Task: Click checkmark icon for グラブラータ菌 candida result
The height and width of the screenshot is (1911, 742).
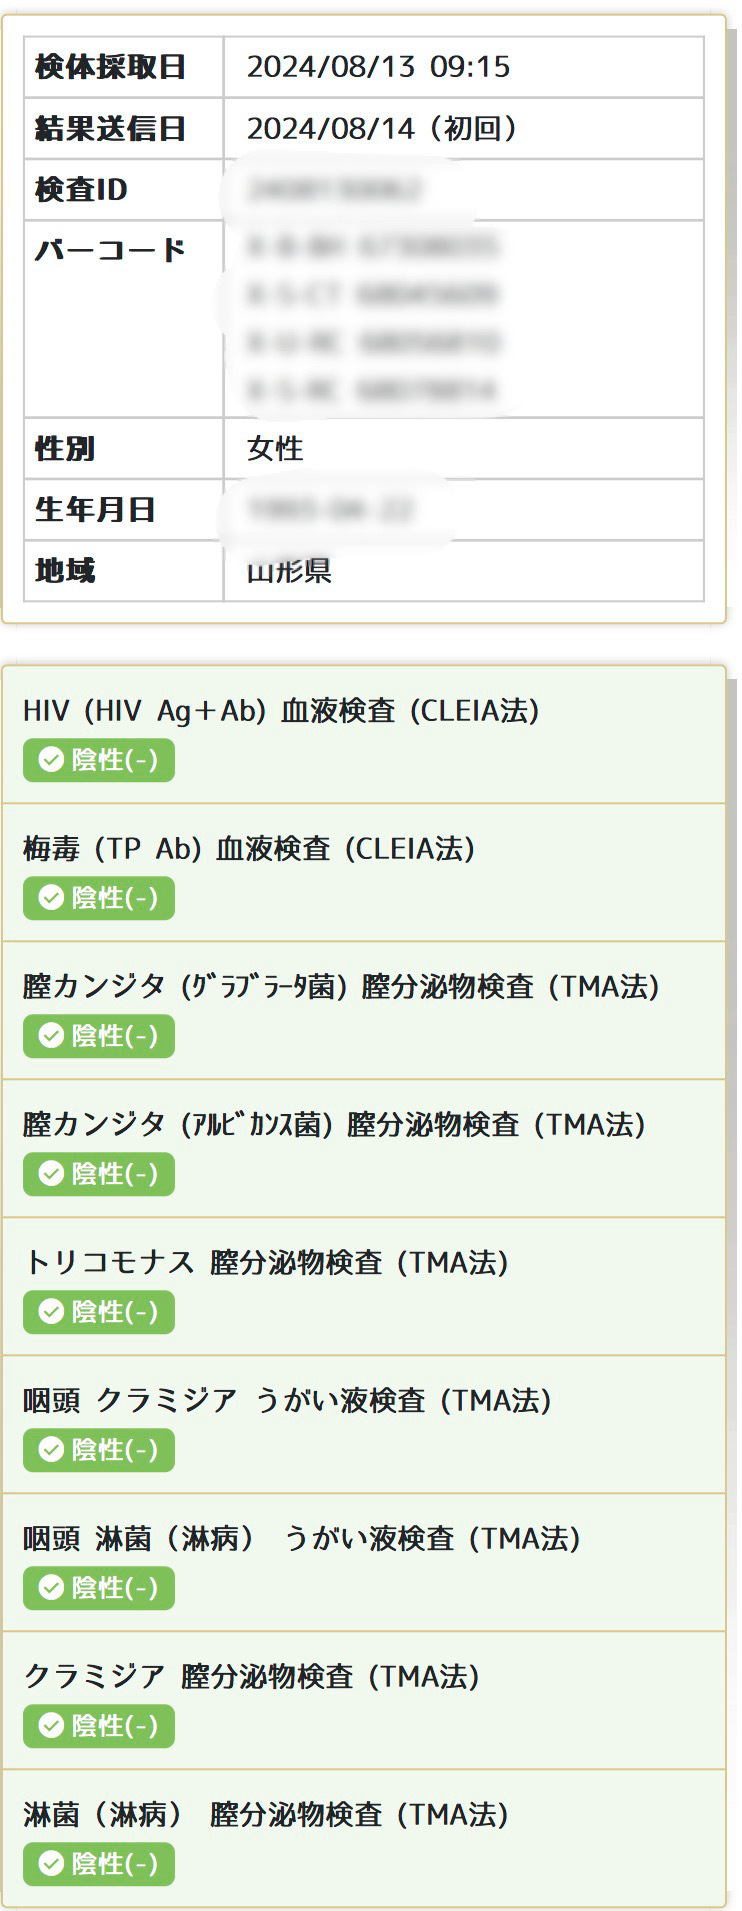Action: 51,1036
